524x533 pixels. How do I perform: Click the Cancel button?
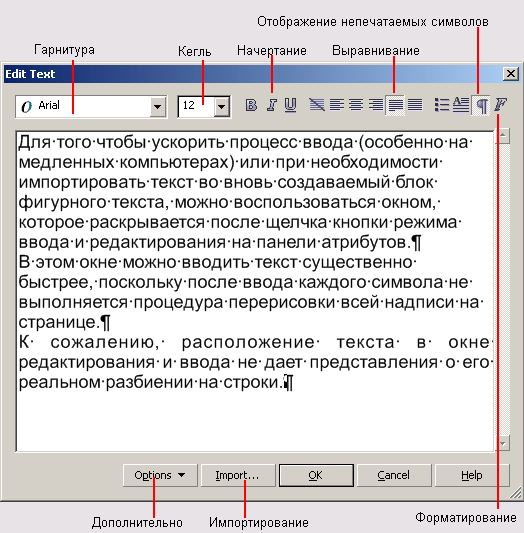point(394,475)
